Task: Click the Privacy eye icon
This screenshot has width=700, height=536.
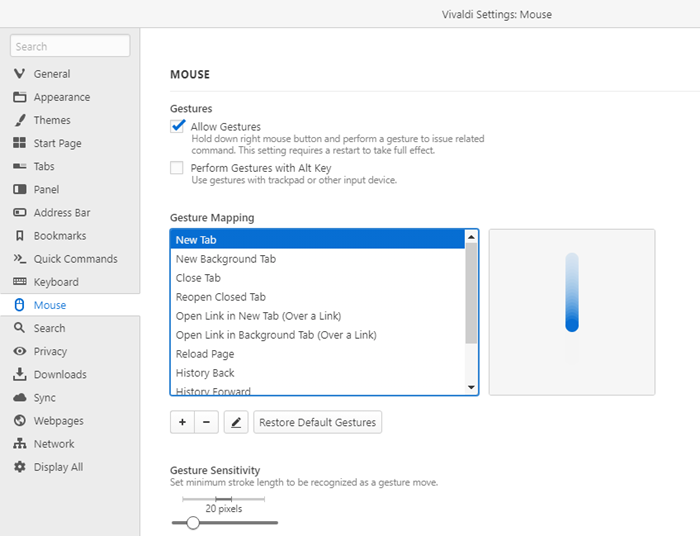Action: coord(19,351)
